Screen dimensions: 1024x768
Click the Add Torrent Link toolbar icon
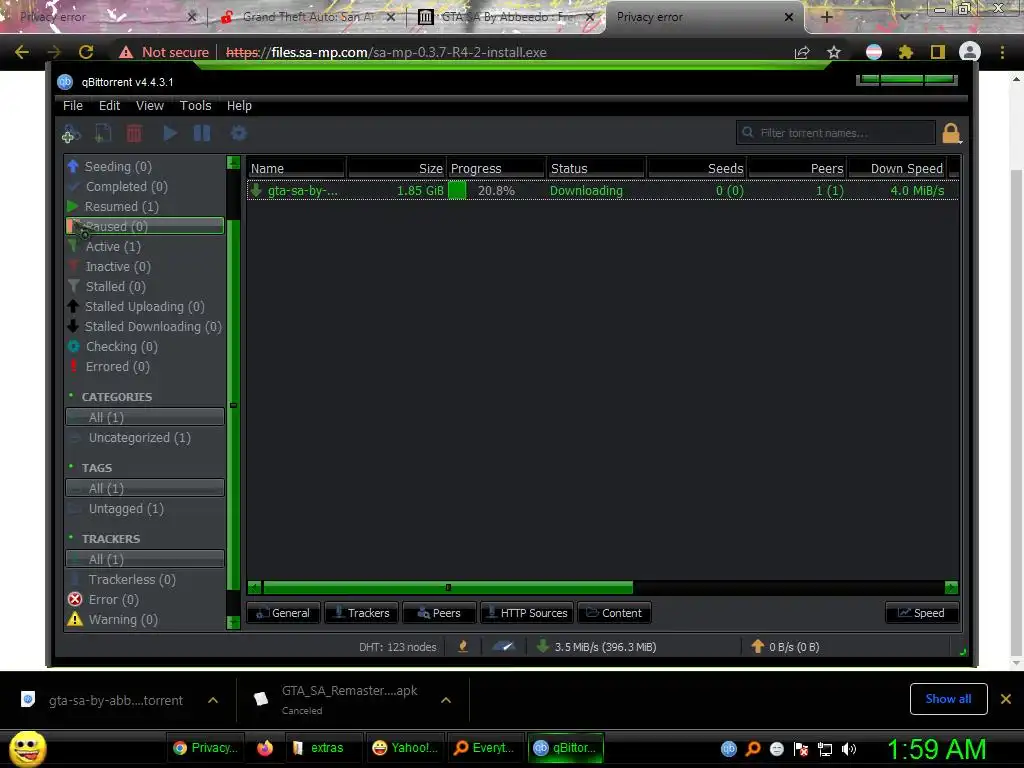coord(71,134)
